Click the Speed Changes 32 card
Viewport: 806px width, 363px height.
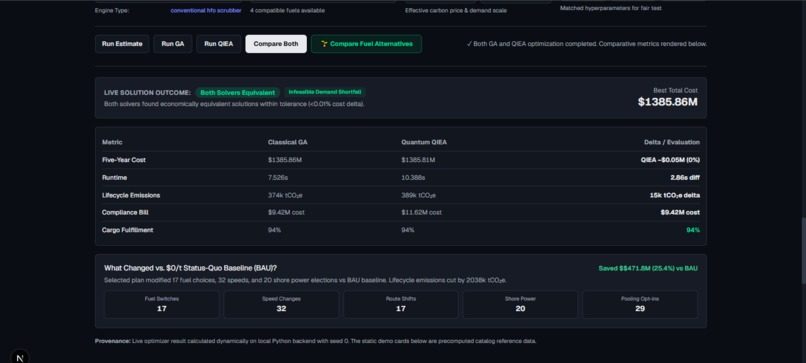[x=281, y=304]
